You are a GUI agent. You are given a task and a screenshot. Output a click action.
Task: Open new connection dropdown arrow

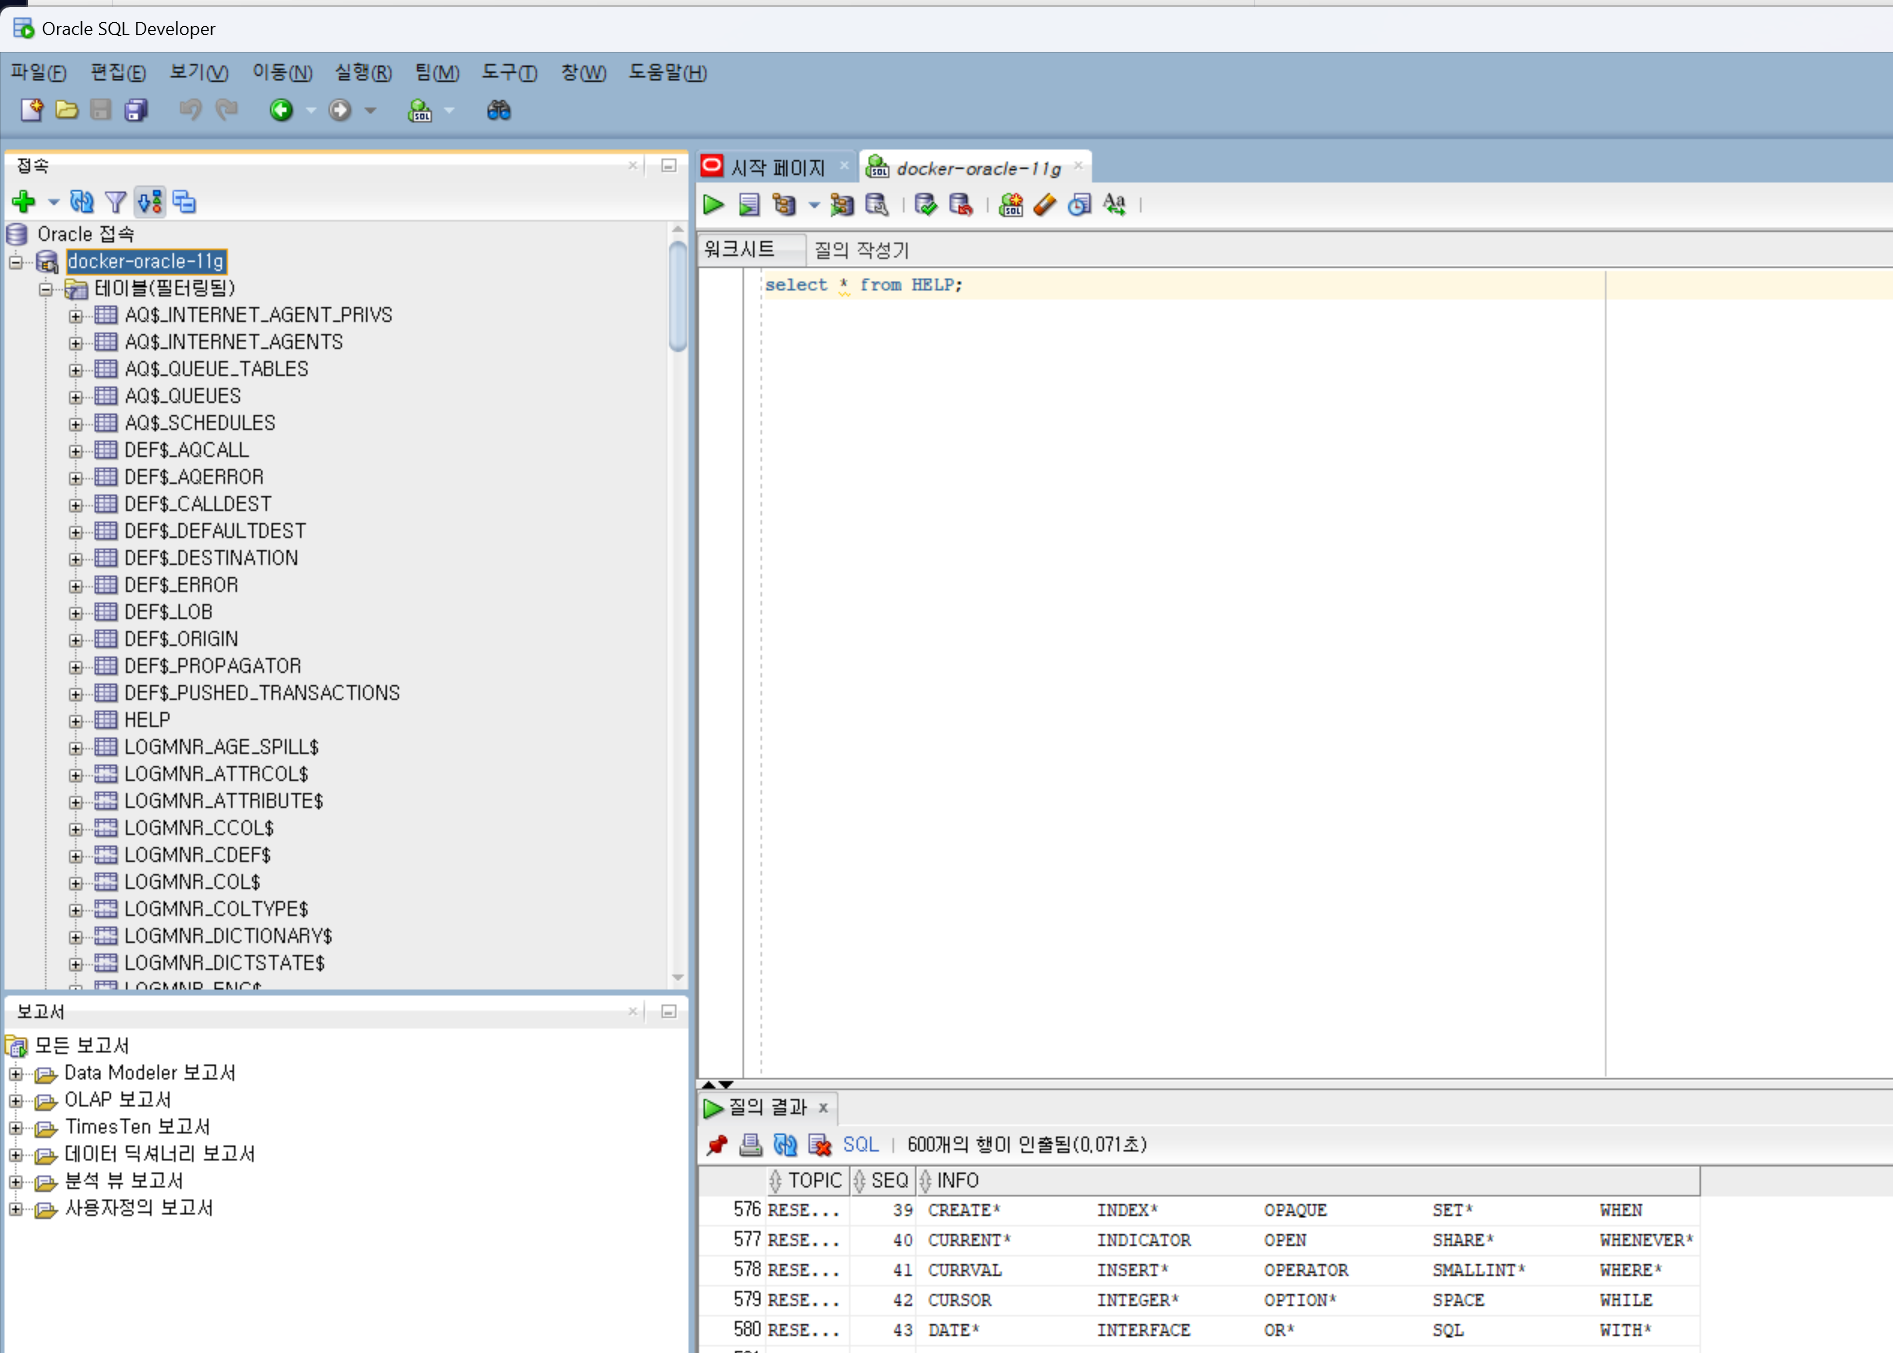(x=54, y=202)
